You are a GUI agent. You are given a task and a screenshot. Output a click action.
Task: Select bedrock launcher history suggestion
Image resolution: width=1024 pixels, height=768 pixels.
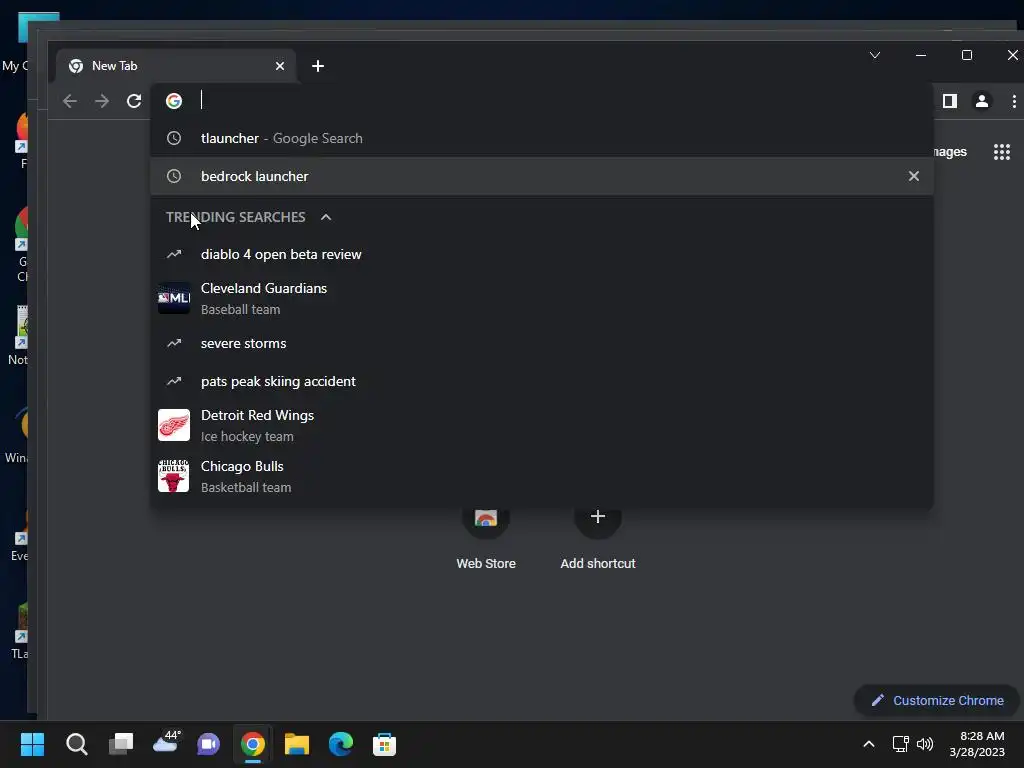541,176
